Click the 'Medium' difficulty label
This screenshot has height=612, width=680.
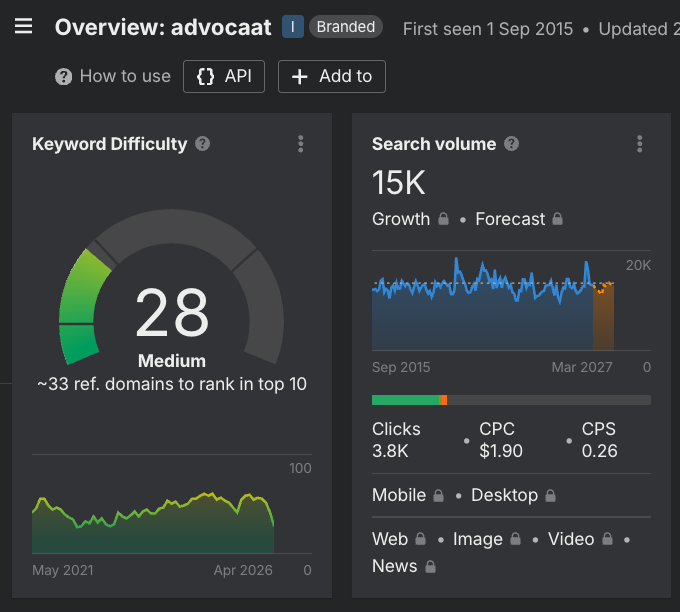tap(172, 361)
